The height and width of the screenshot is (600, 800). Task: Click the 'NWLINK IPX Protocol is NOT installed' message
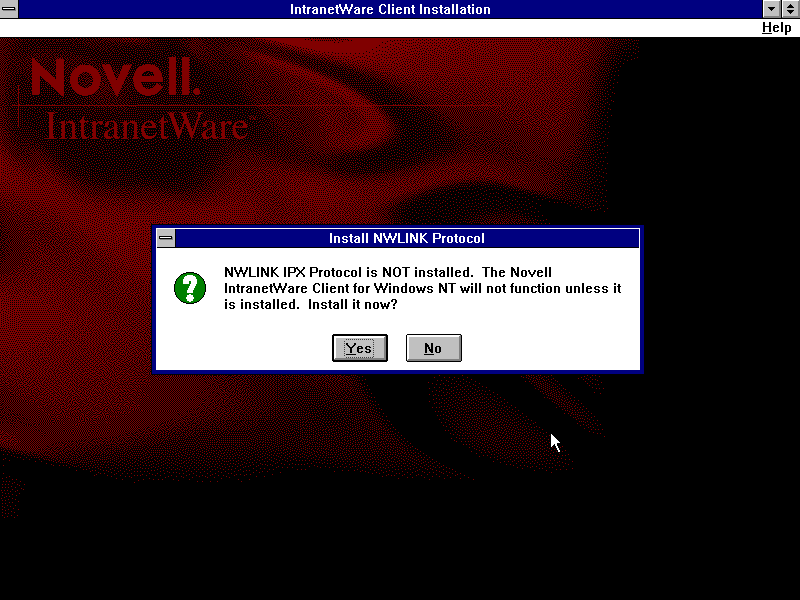[422, 288]
